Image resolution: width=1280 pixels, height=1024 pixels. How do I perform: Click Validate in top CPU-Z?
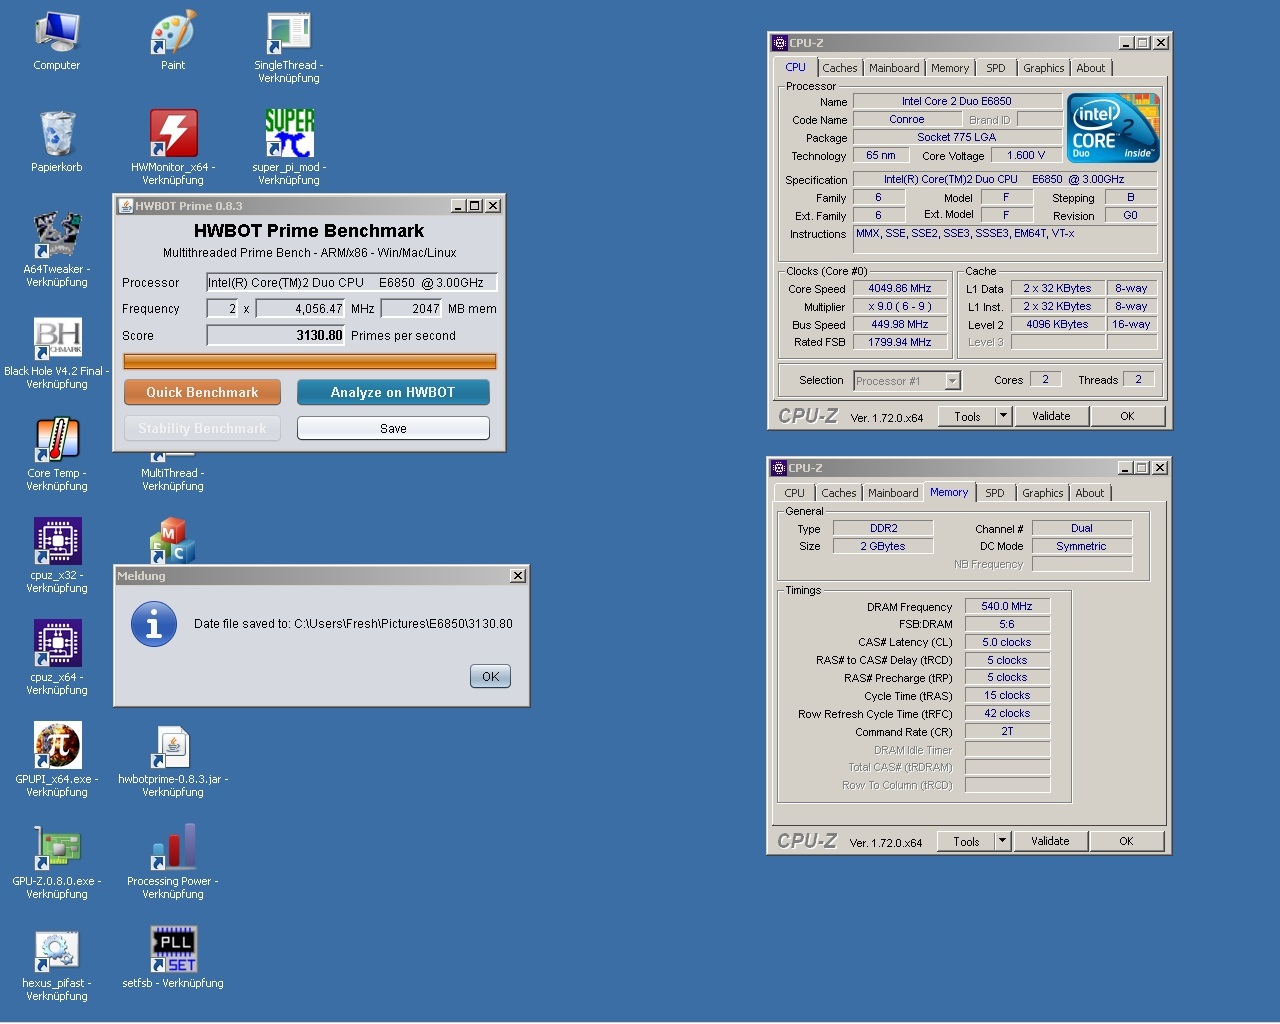[1051, 416]
